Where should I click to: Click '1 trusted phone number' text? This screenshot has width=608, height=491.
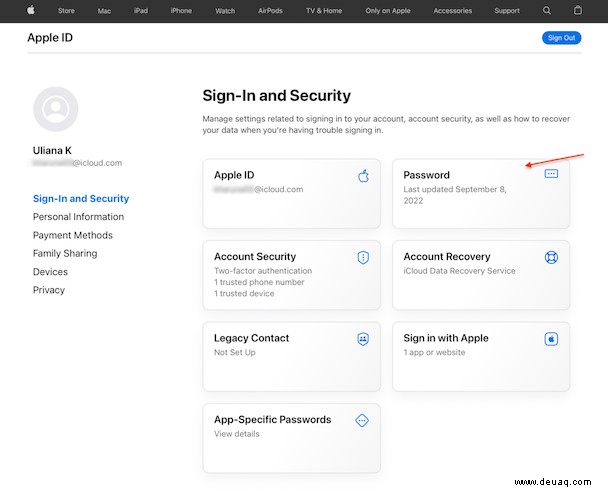[x=259, y=282]
